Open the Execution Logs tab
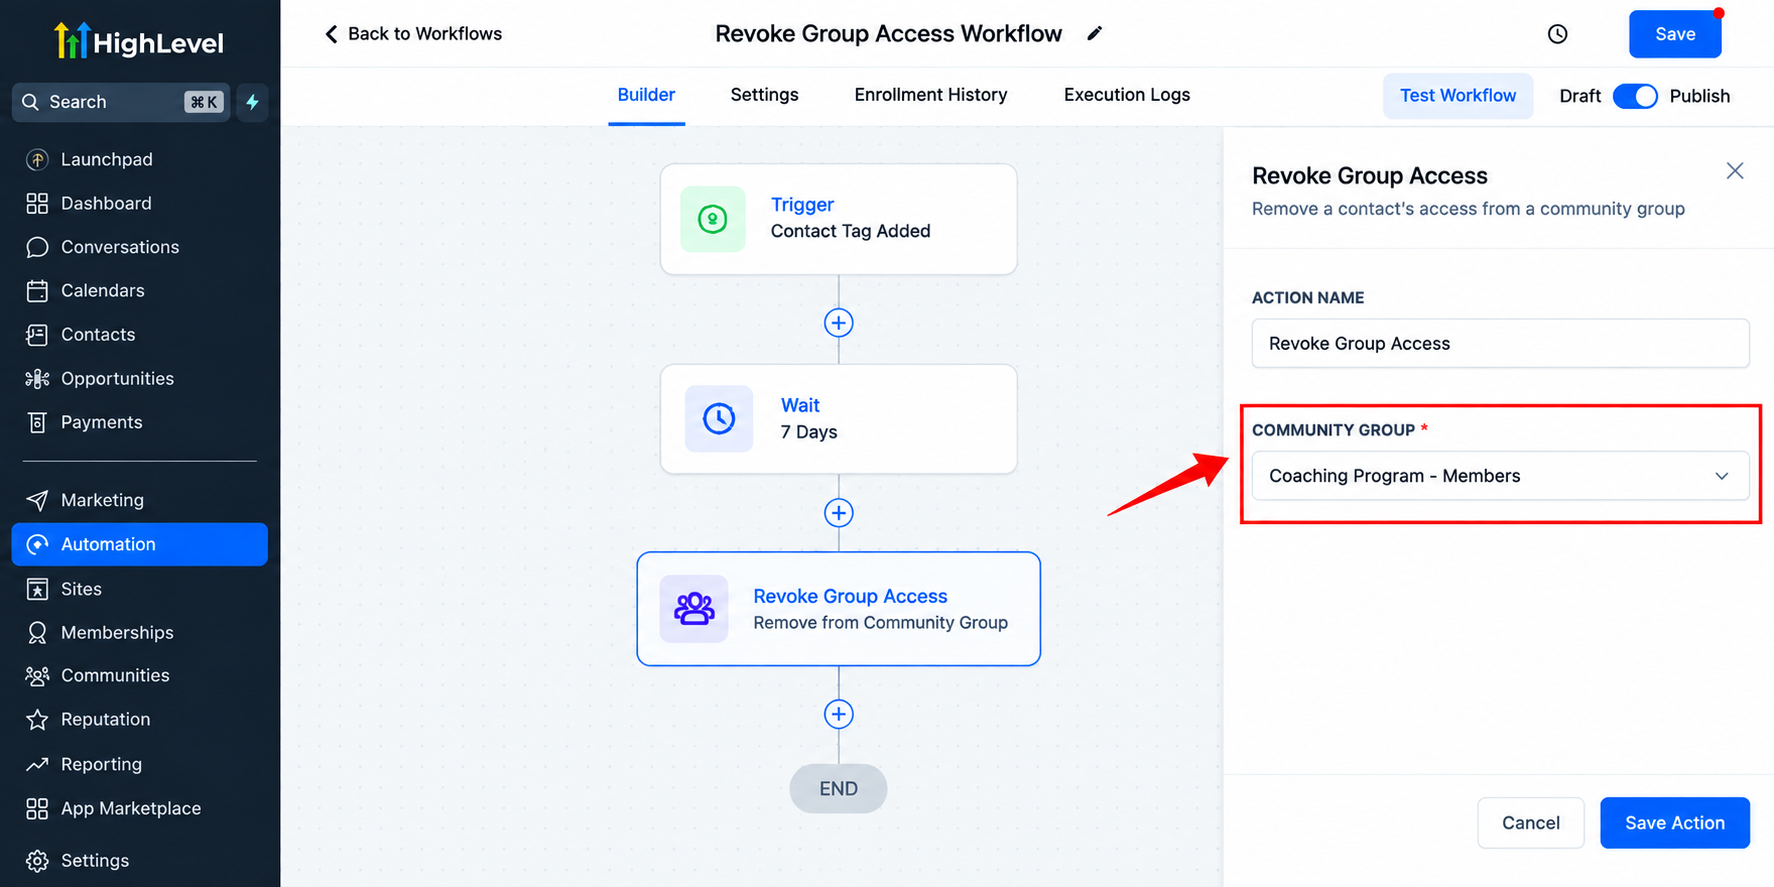Viewport: 1774px width, 887px height. click(x=1127, y=95)
